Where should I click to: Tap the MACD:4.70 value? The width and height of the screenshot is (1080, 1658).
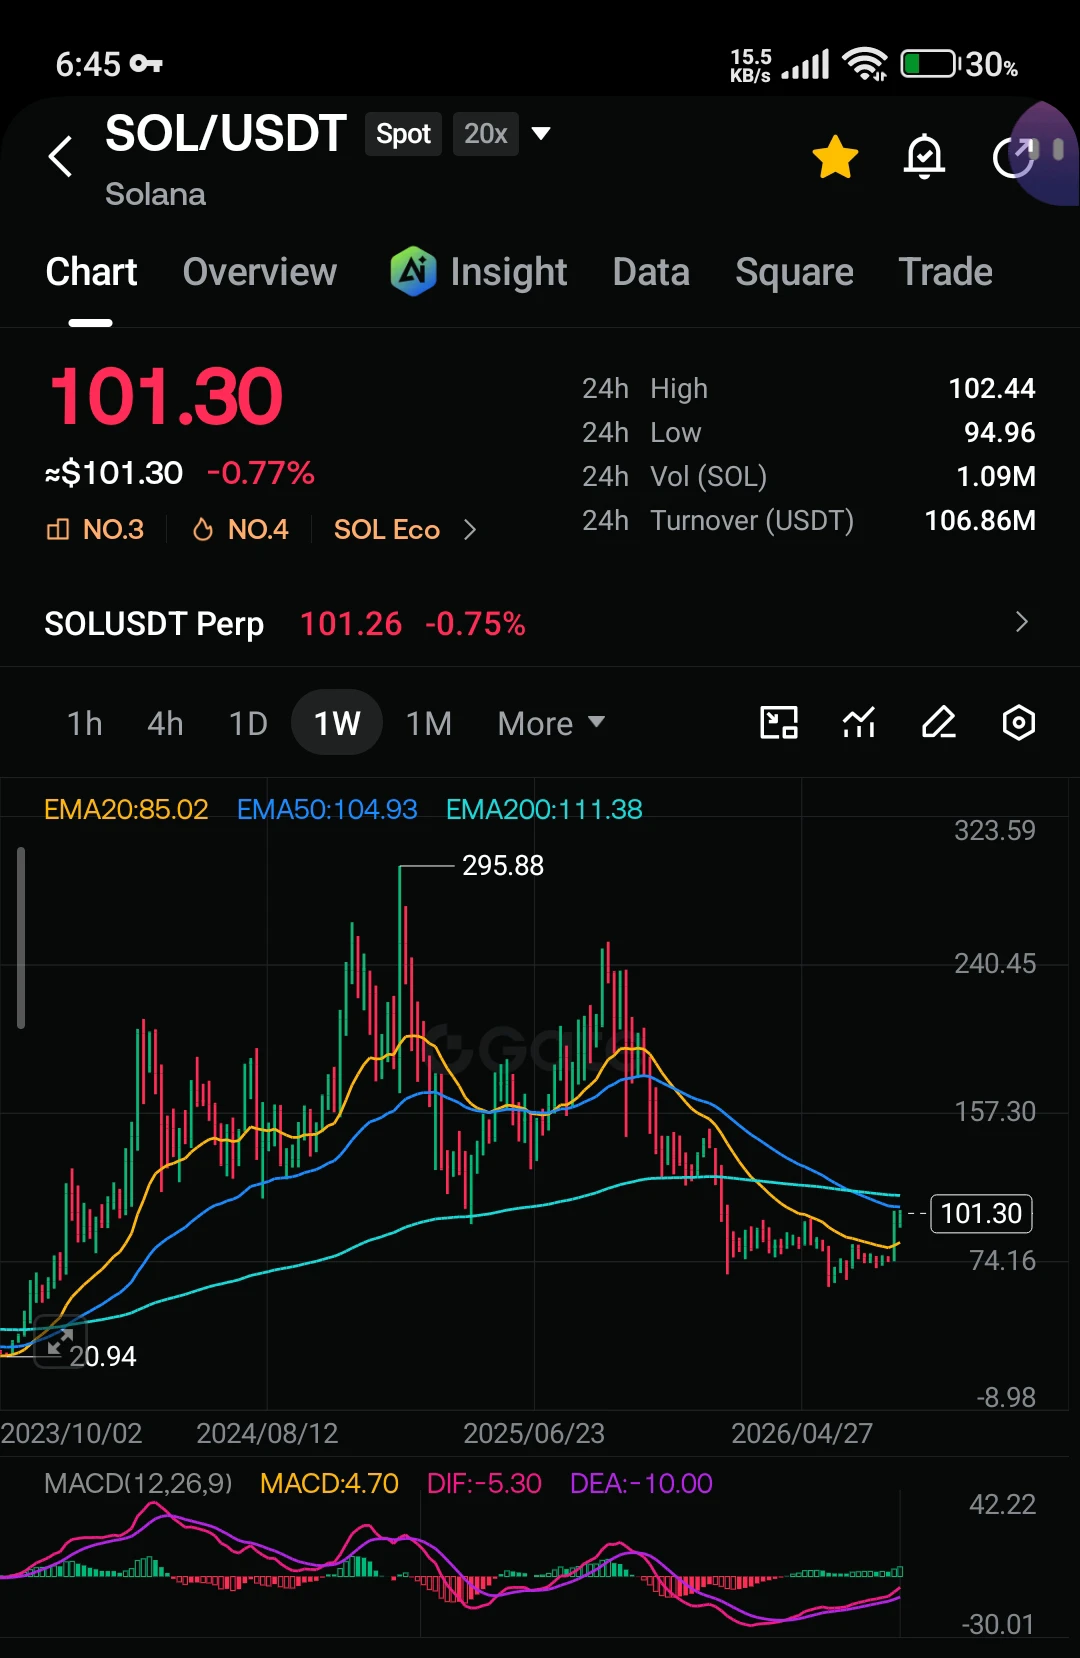[x=329, y=1483]
